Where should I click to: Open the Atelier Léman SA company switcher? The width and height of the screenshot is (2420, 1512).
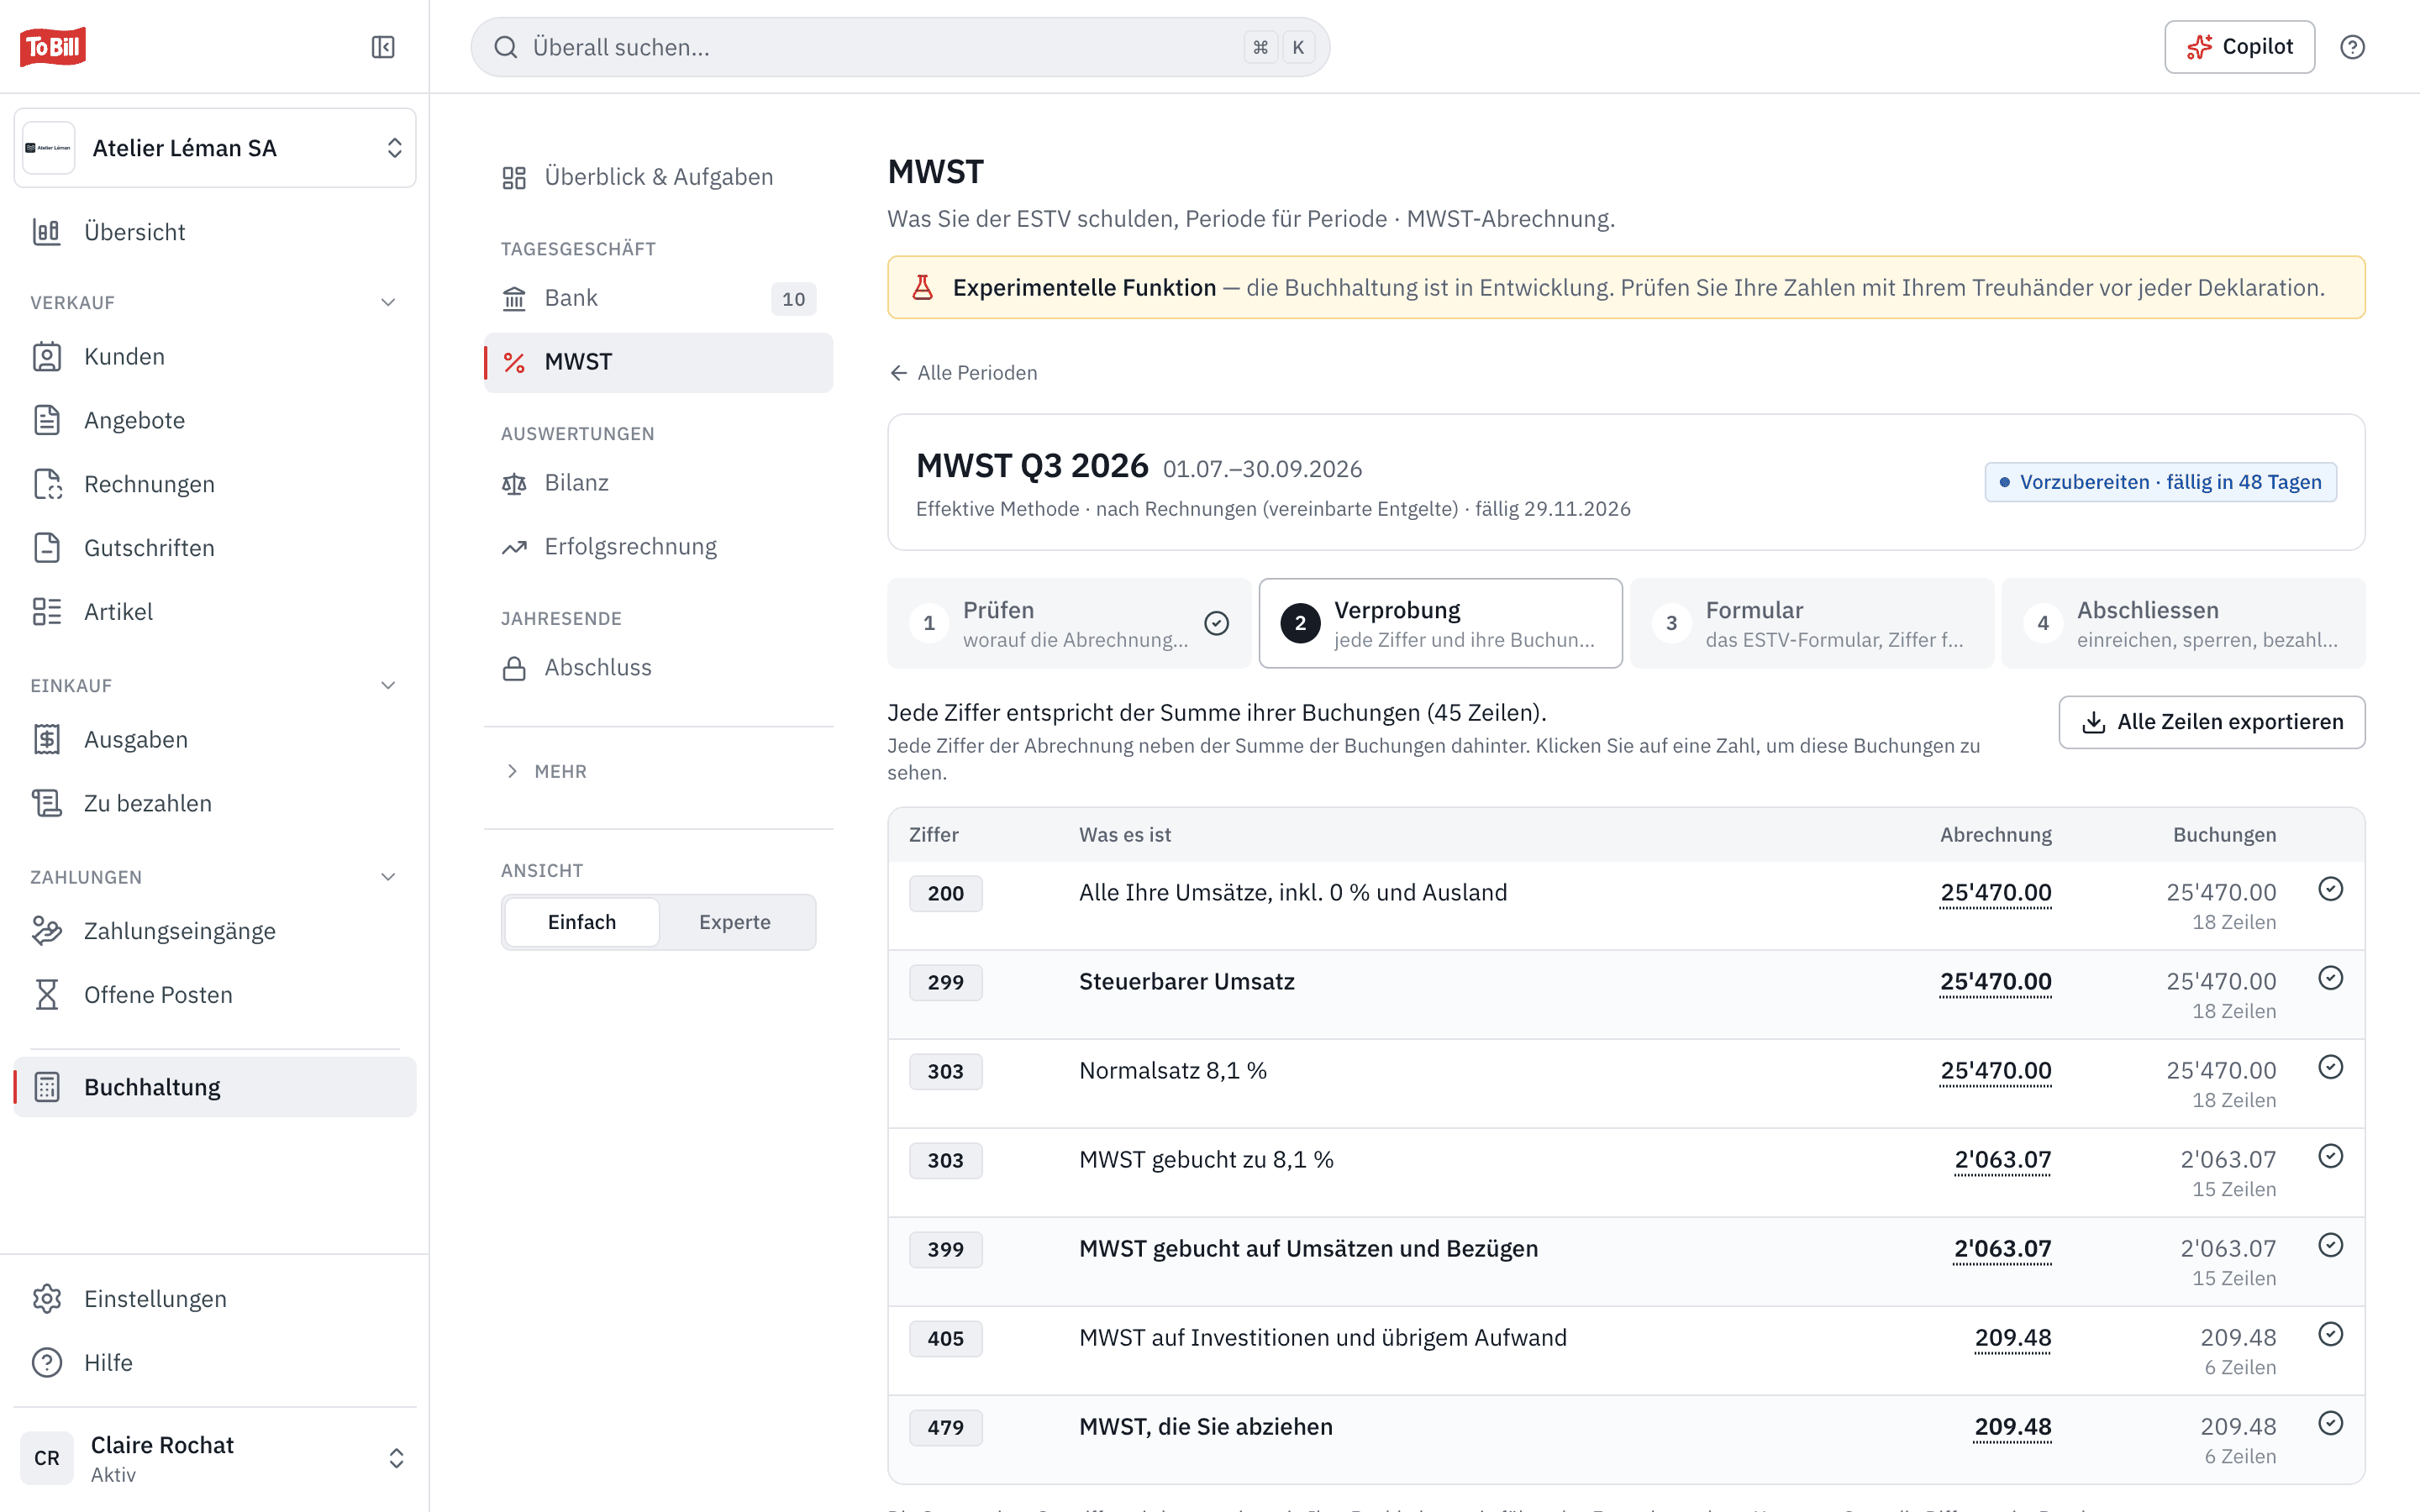point(215,148)
